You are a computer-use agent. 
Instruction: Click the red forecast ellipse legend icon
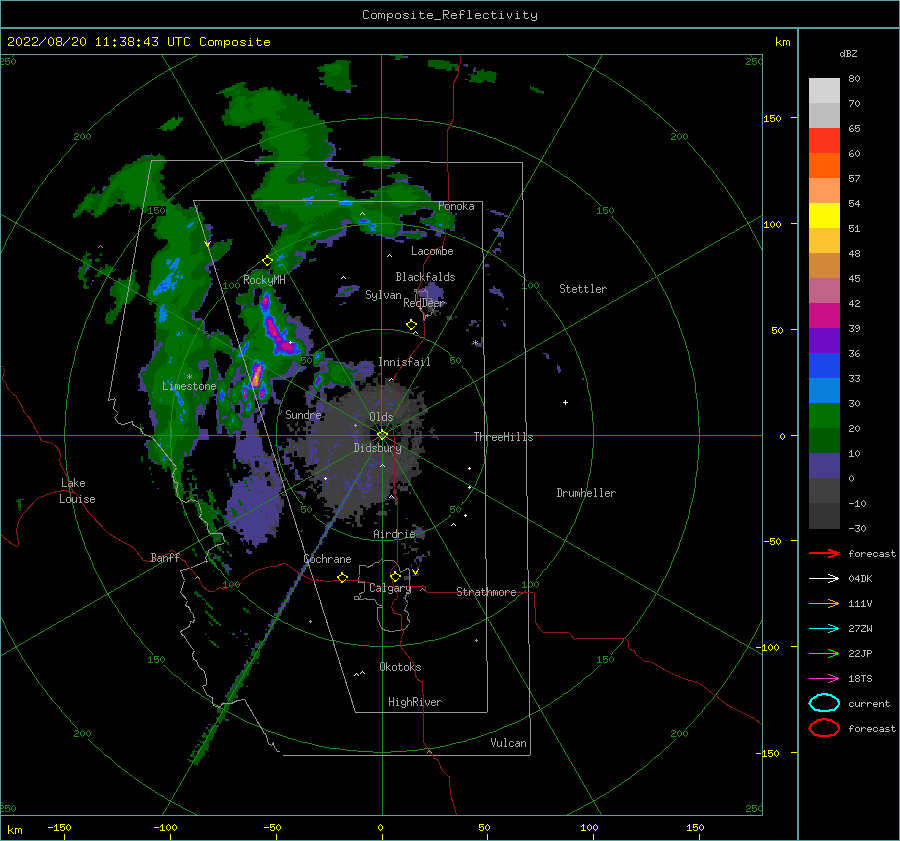point(824,728)
